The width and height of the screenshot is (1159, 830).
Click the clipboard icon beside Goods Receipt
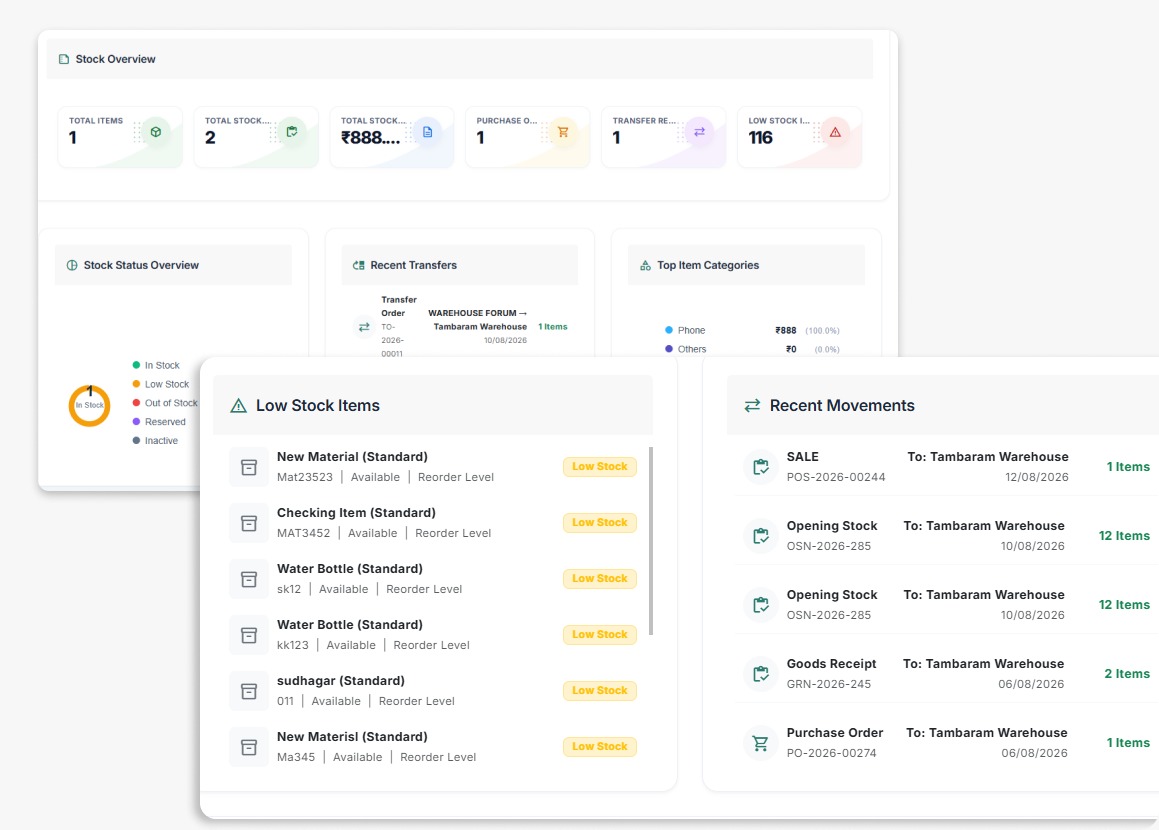(761, 674)
